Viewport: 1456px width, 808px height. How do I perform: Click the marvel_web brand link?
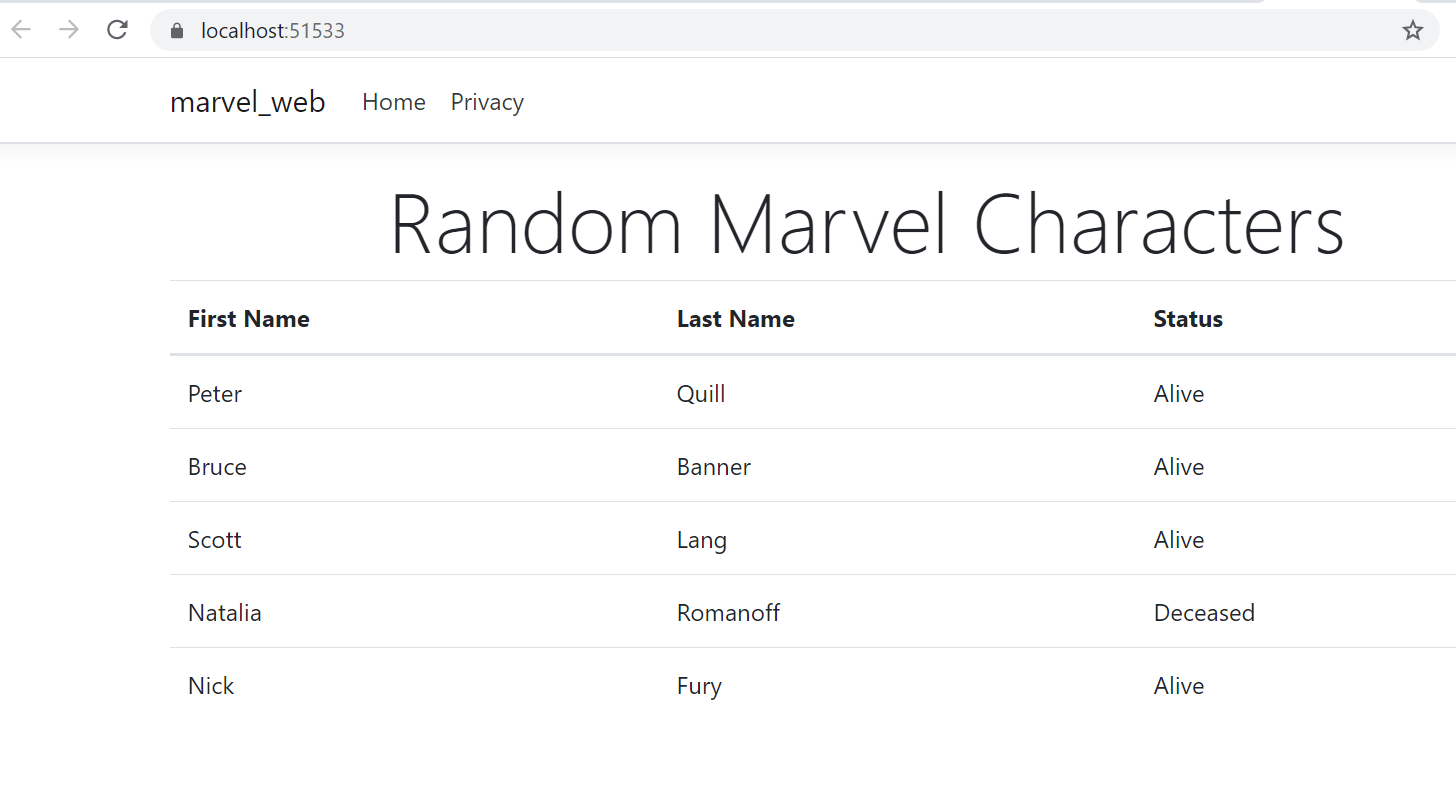click(x=247, y=102)
